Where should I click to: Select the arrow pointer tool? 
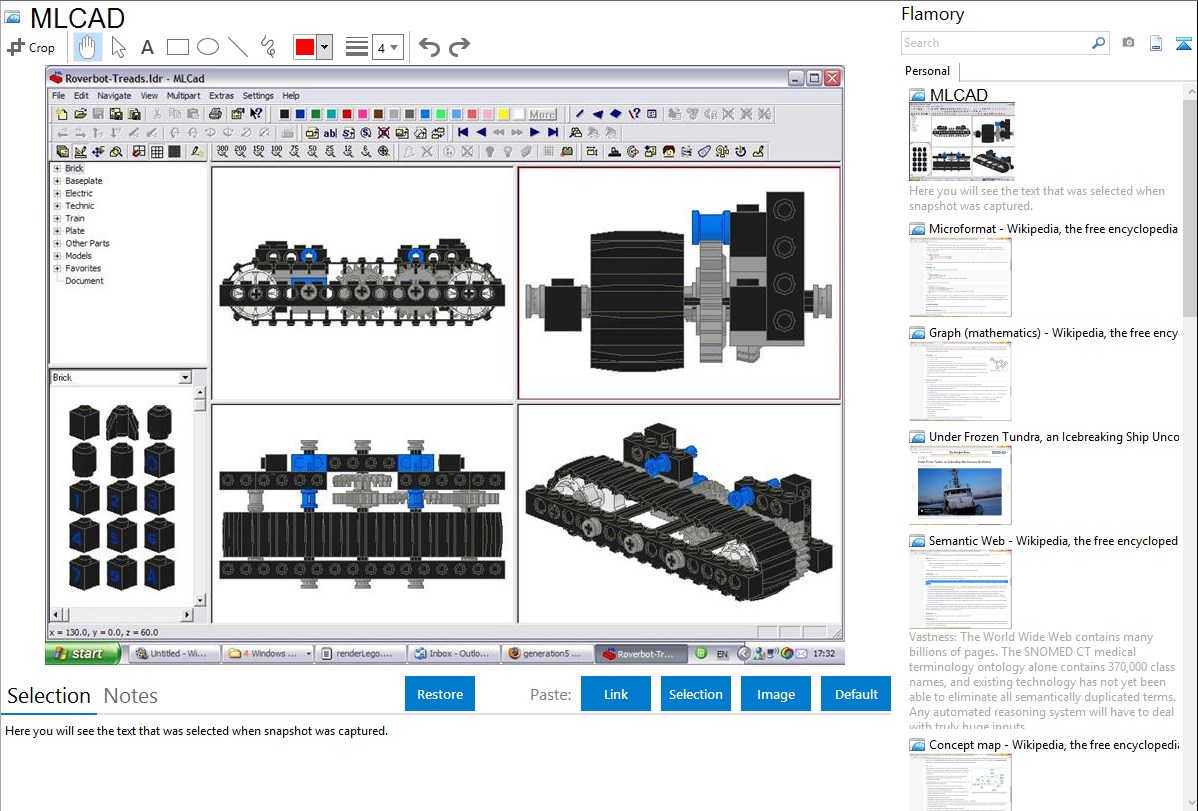coord(118,47)
